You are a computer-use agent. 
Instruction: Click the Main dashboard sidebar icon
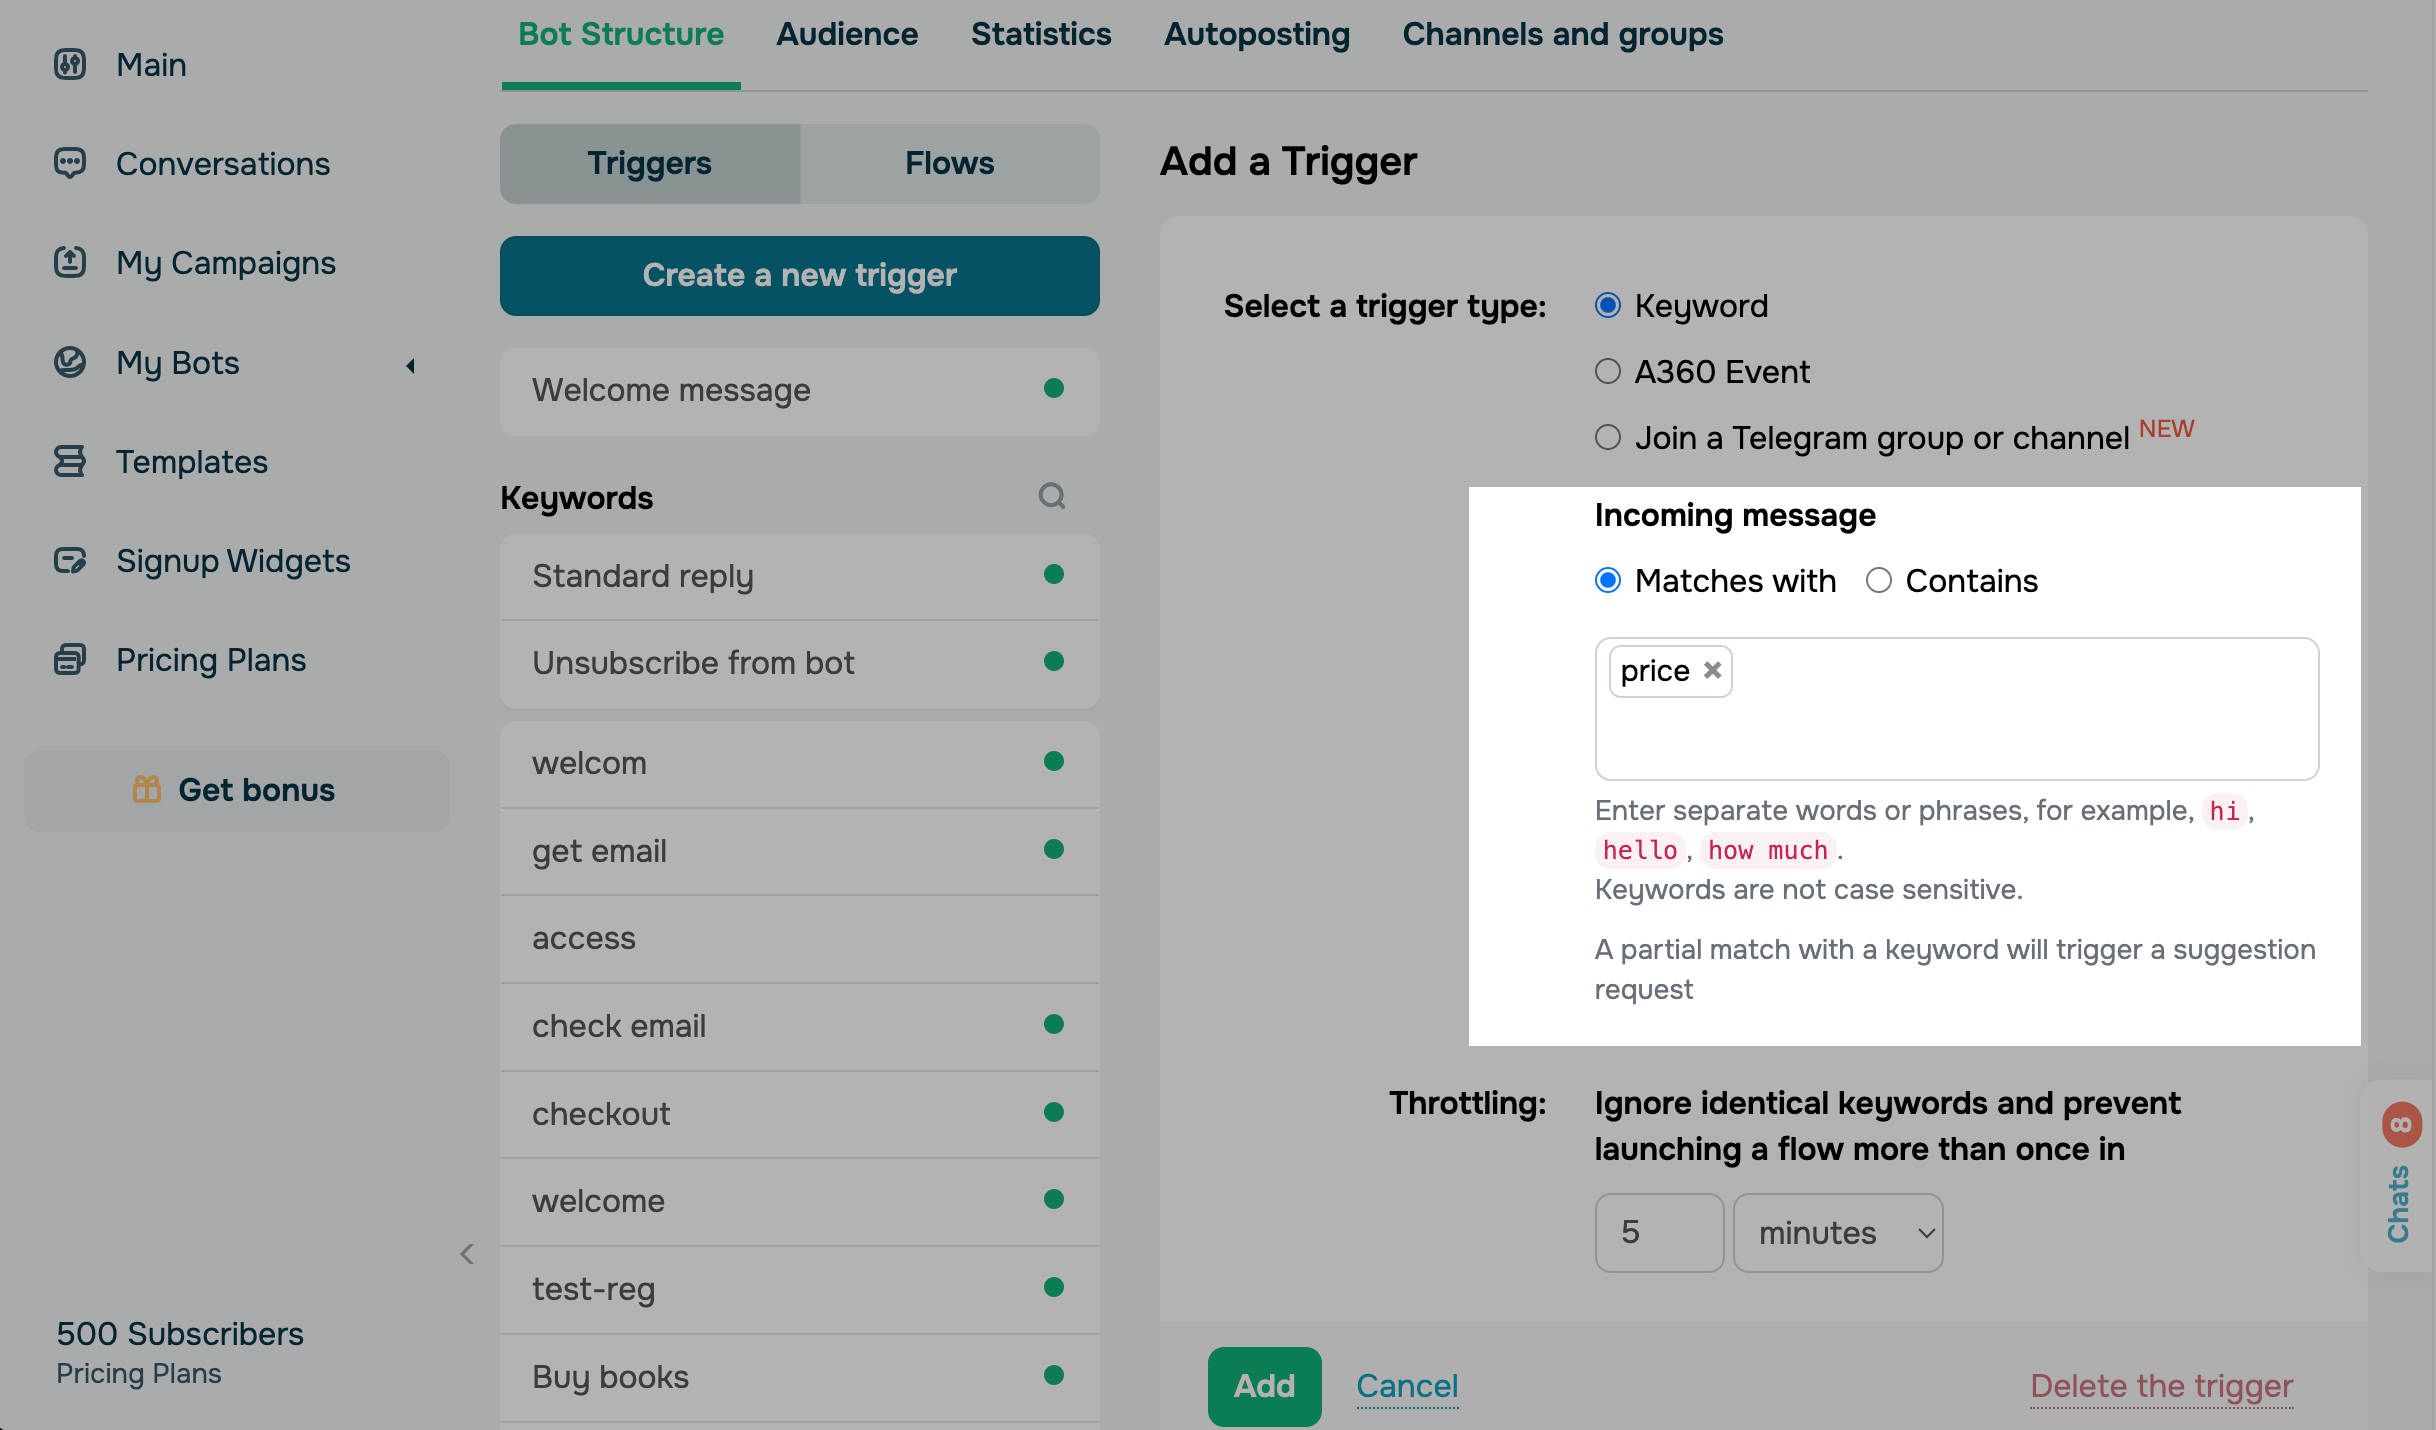tap(70, 65)
